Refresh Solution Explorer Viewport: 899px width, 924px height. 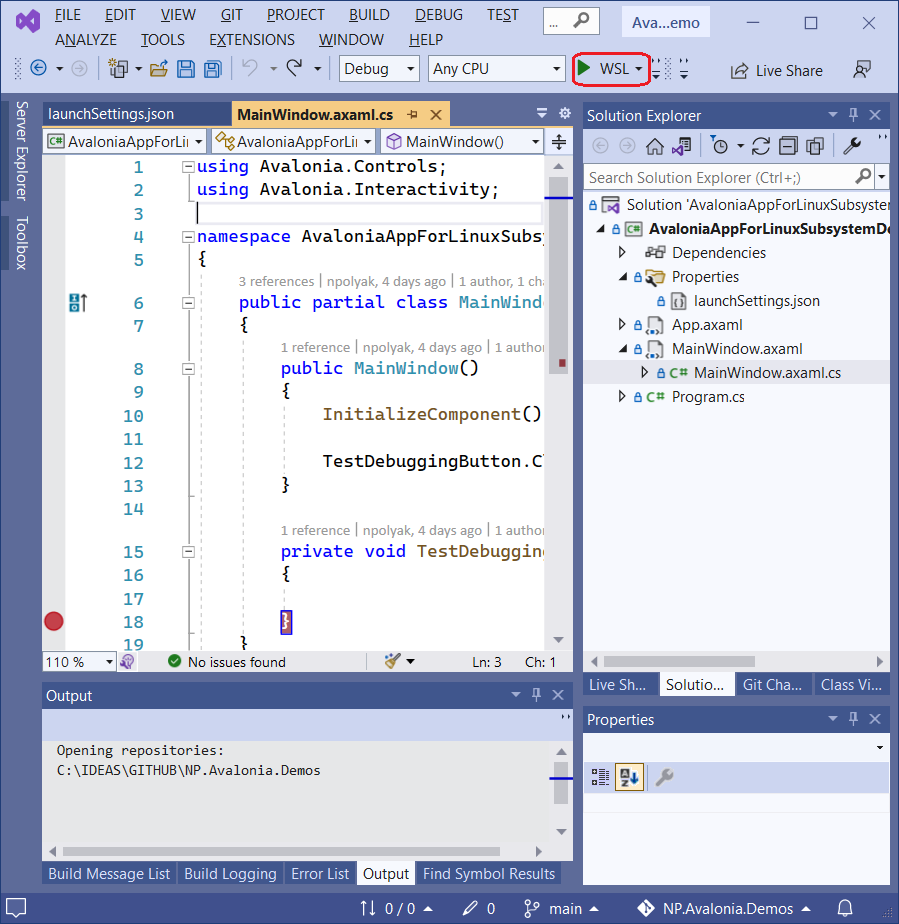[761, 146]
